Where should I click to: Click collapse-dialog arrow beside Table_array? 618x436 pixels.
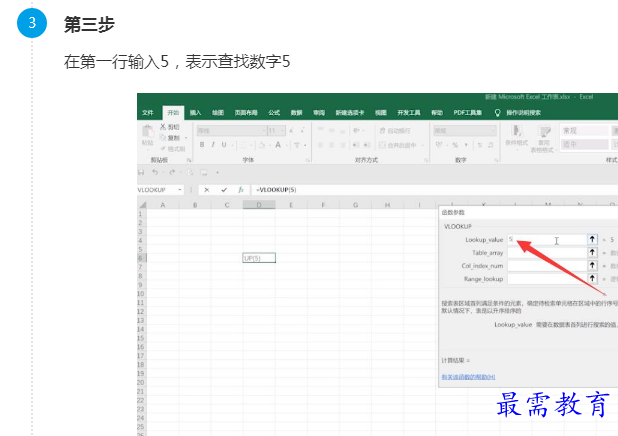click(592, 253)
